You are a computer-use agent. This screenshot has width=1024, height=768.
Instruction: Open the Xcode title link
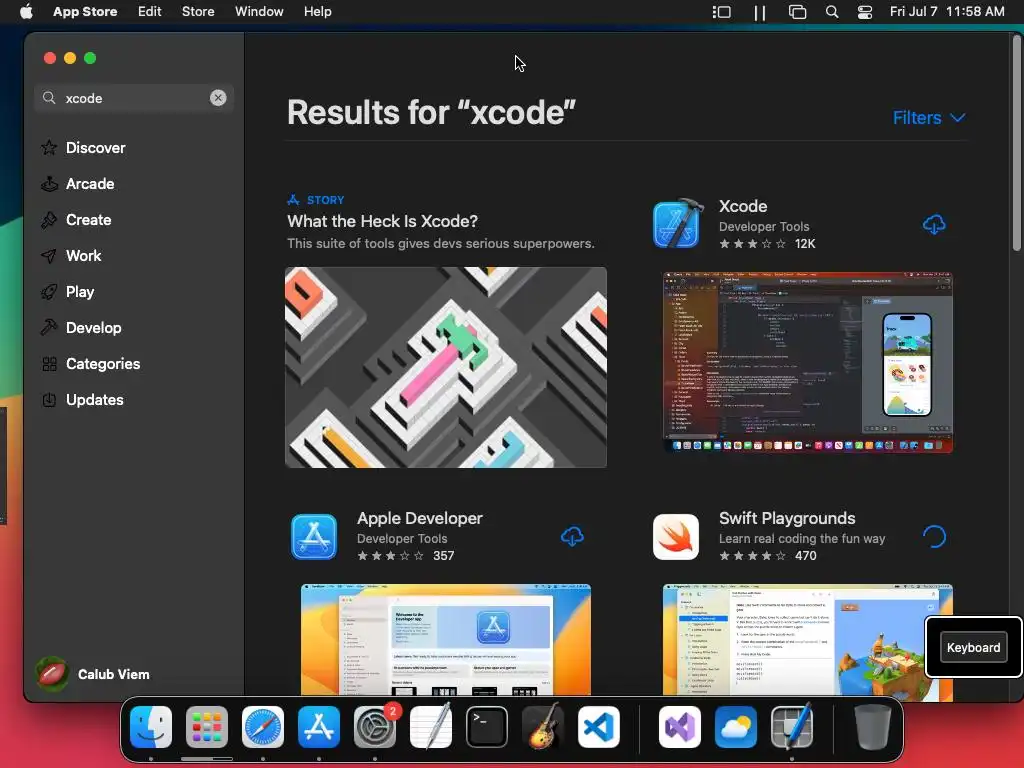(x=743, y=206)
